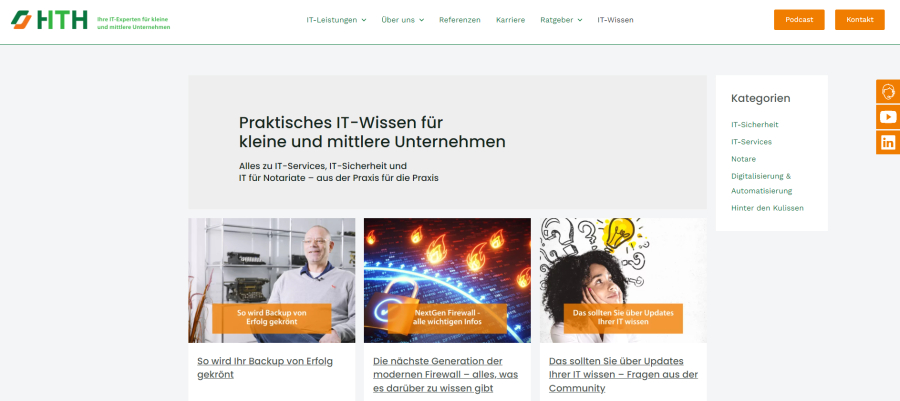Go to the Referenzen menu item
This screenshot has width=900, height=401.
pyautogui.click(x=459, y=20)
